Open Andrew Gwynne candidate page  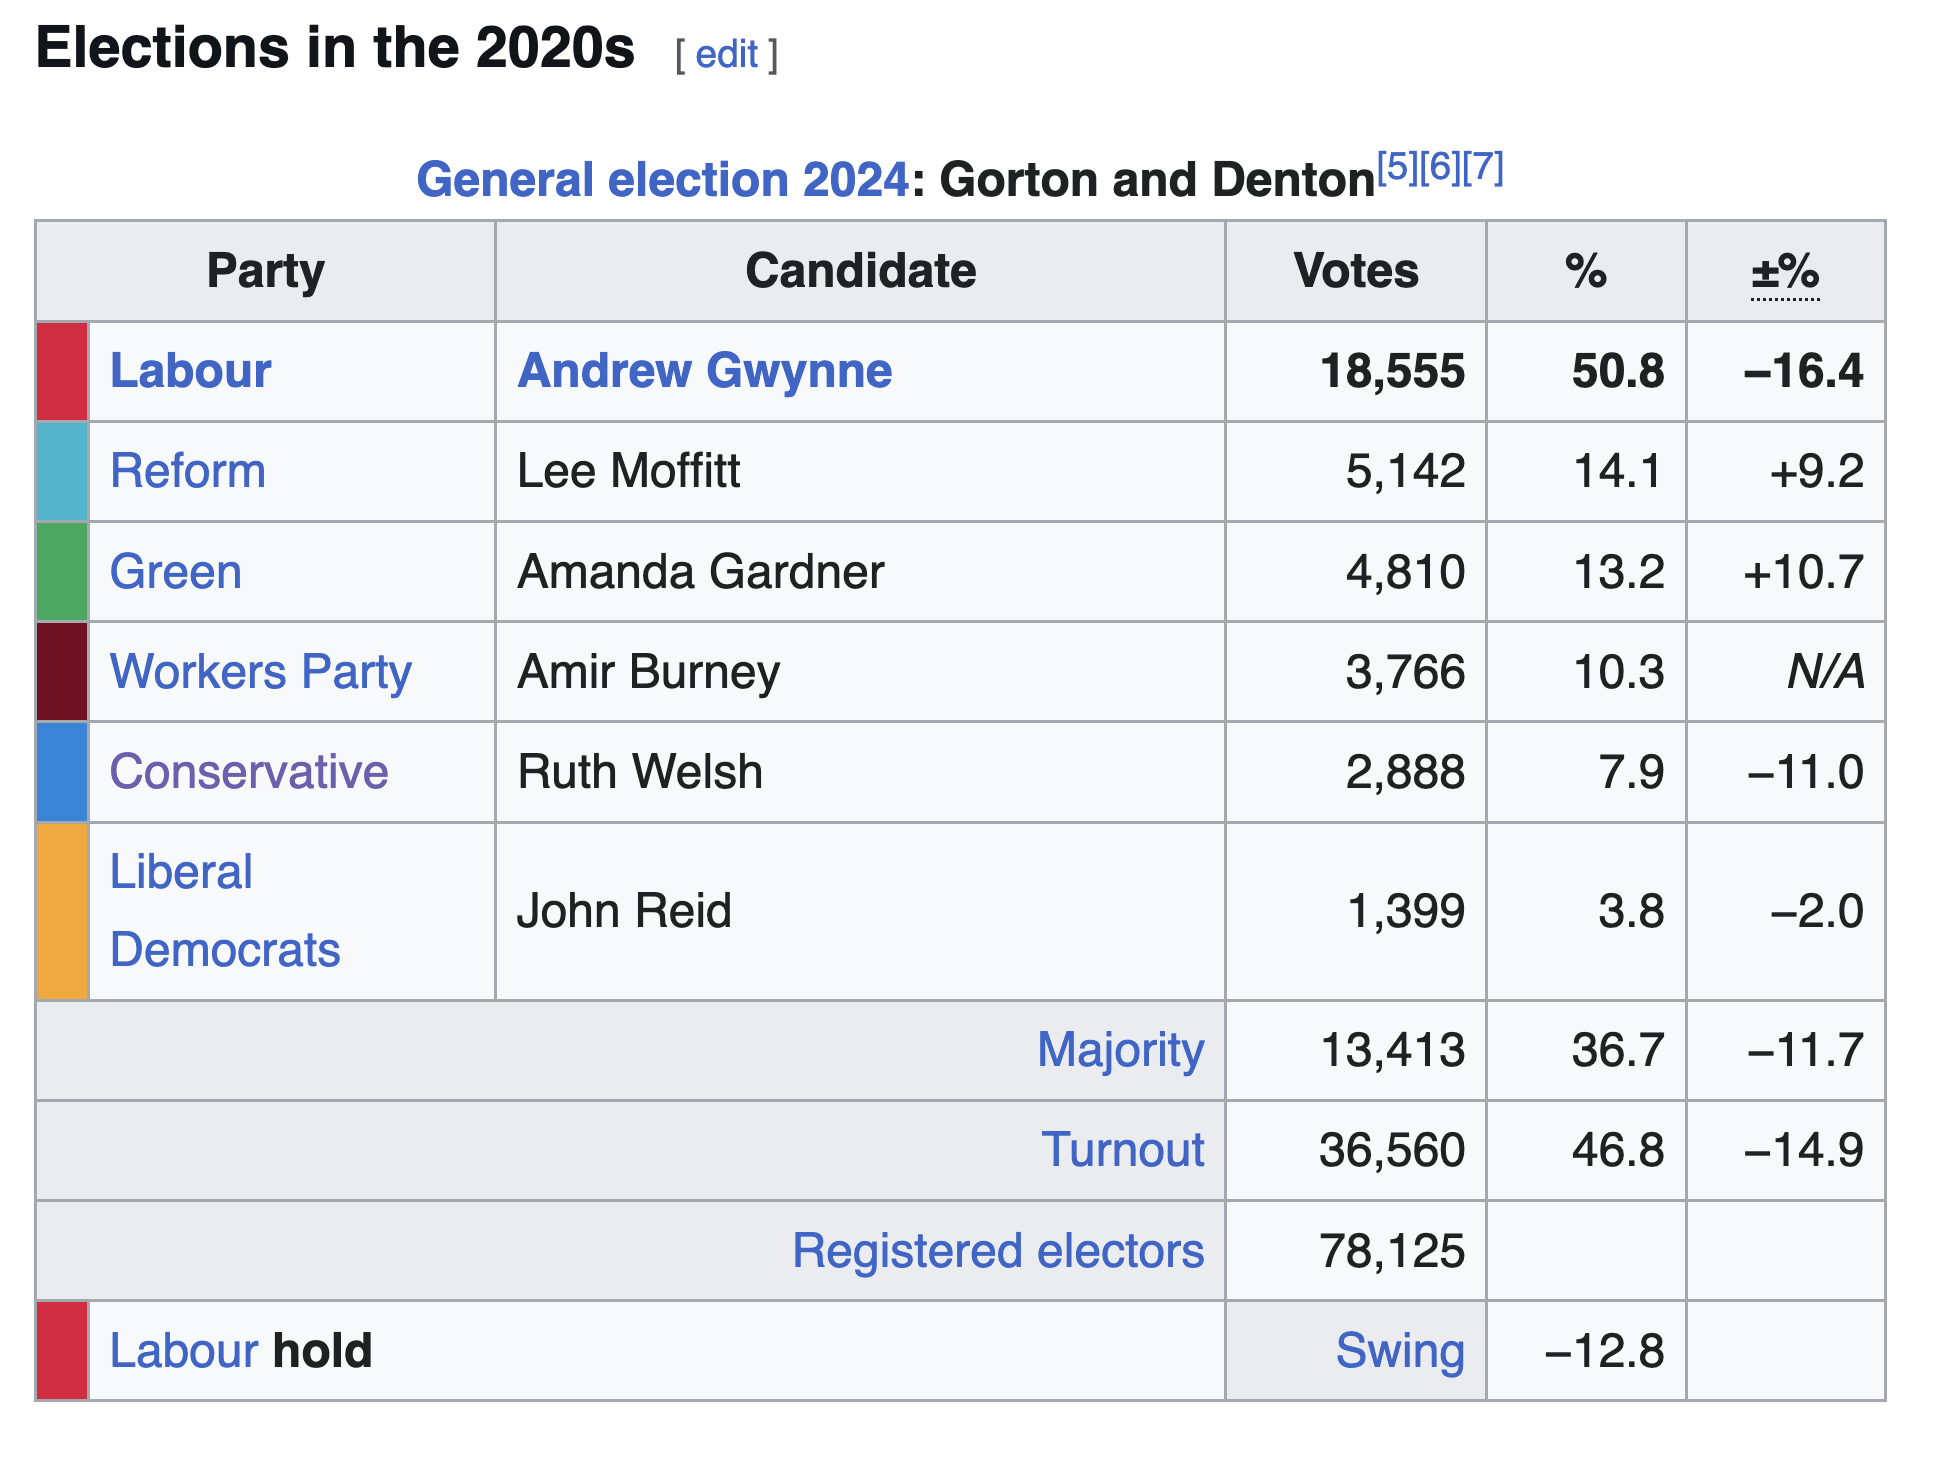pos(704,371)
